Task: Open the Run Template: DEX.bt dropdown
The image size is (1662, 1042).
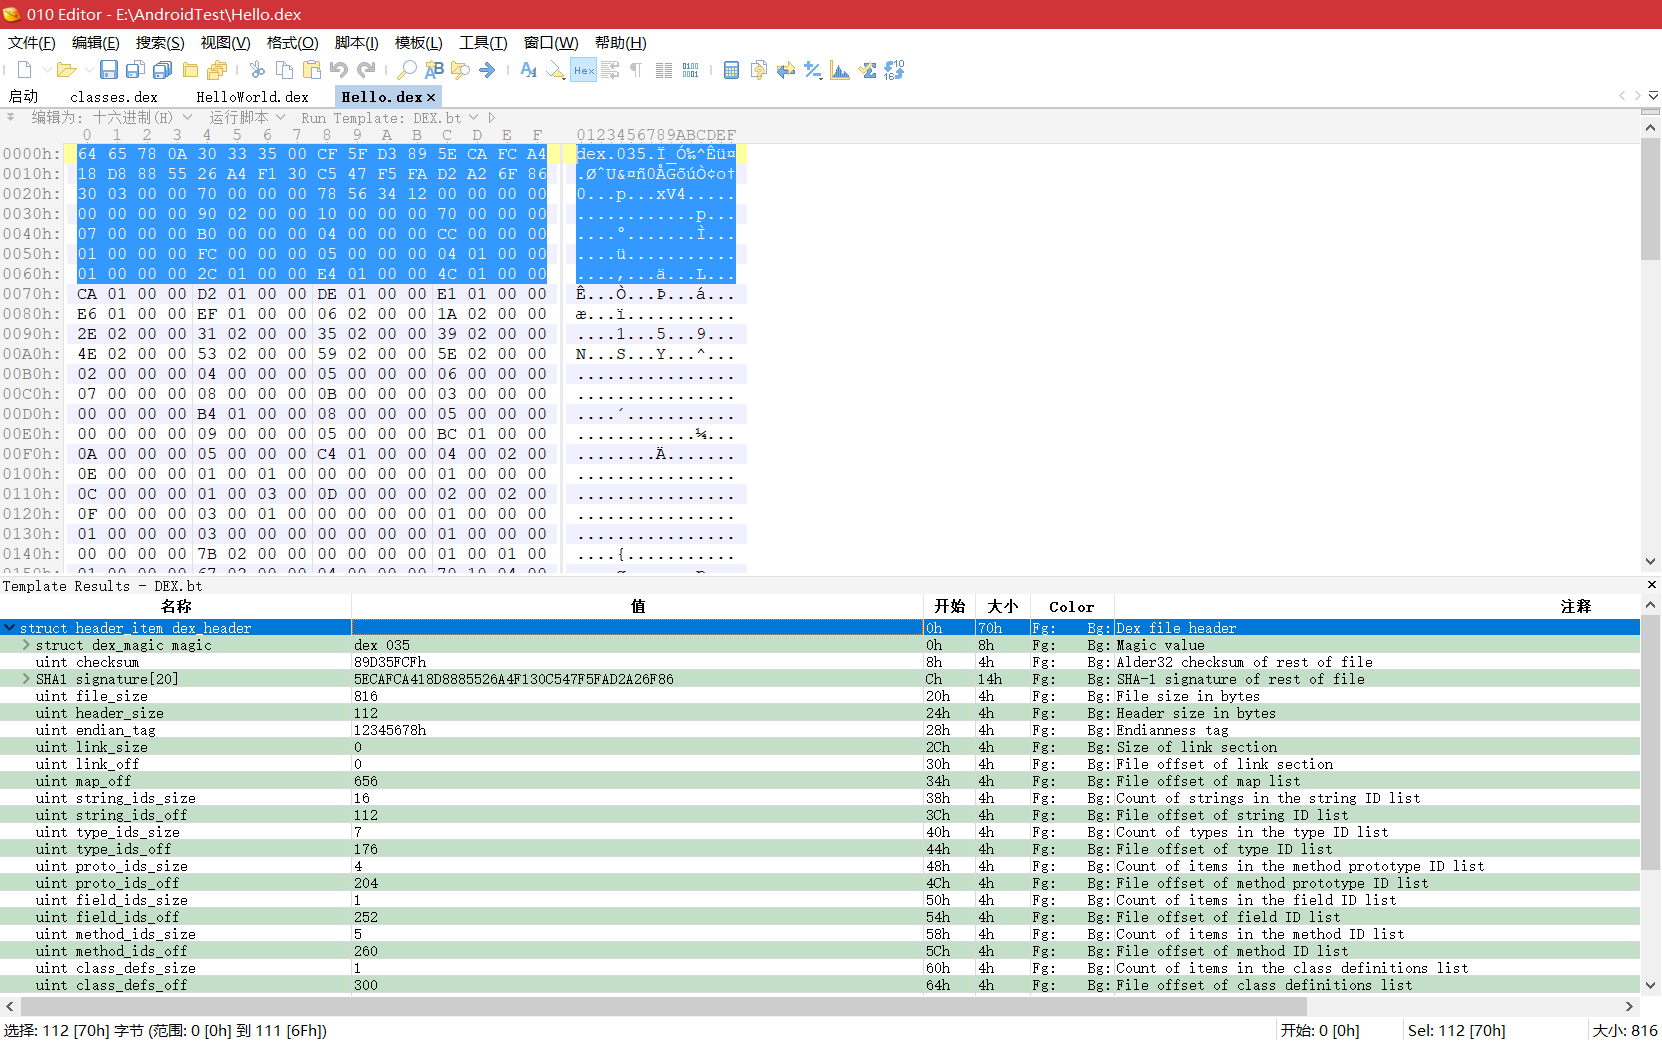Action: click(389, 117)
